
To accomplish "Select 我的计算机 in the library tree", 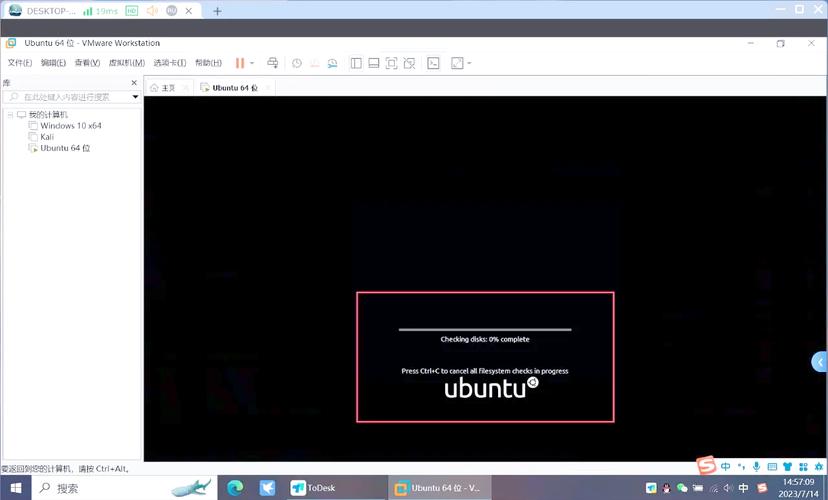I will [x=48, y=115].
